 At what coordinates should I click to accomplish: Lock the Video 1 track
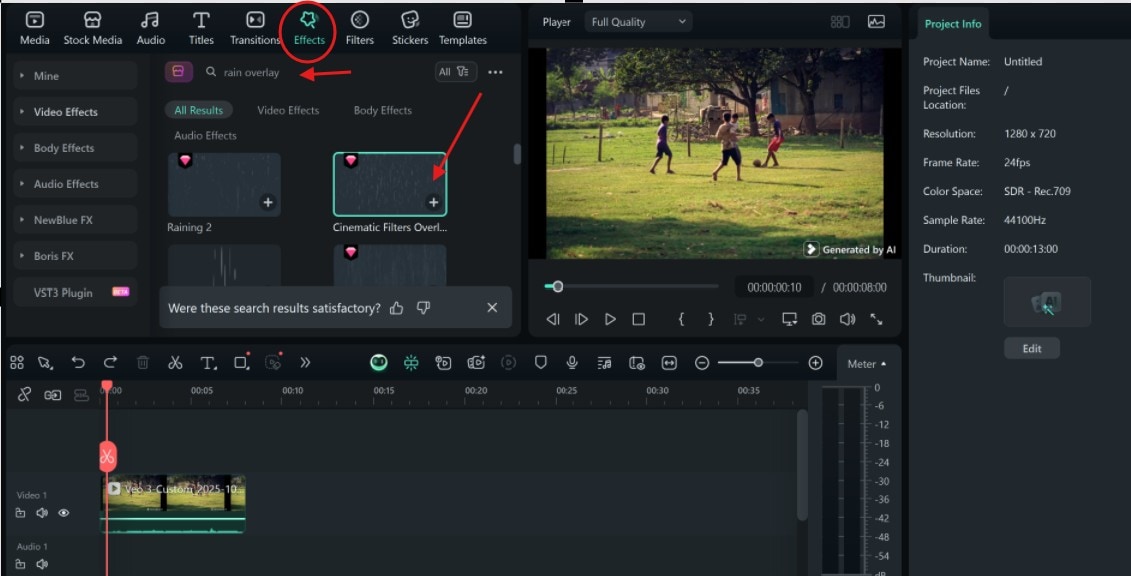18,513
